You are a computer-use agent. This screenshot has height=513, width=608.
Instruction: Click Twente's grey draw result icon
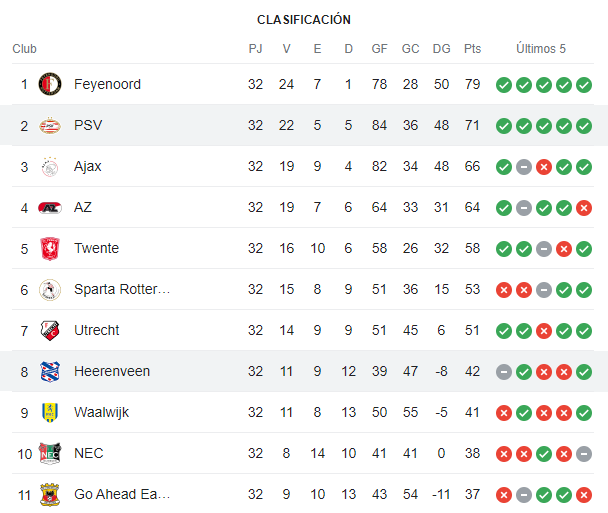[544, 248]
